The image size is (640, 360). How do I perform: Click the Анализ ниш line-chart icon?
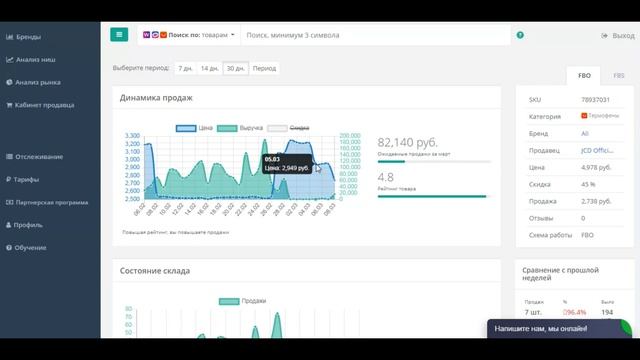(x=9, y=60)
